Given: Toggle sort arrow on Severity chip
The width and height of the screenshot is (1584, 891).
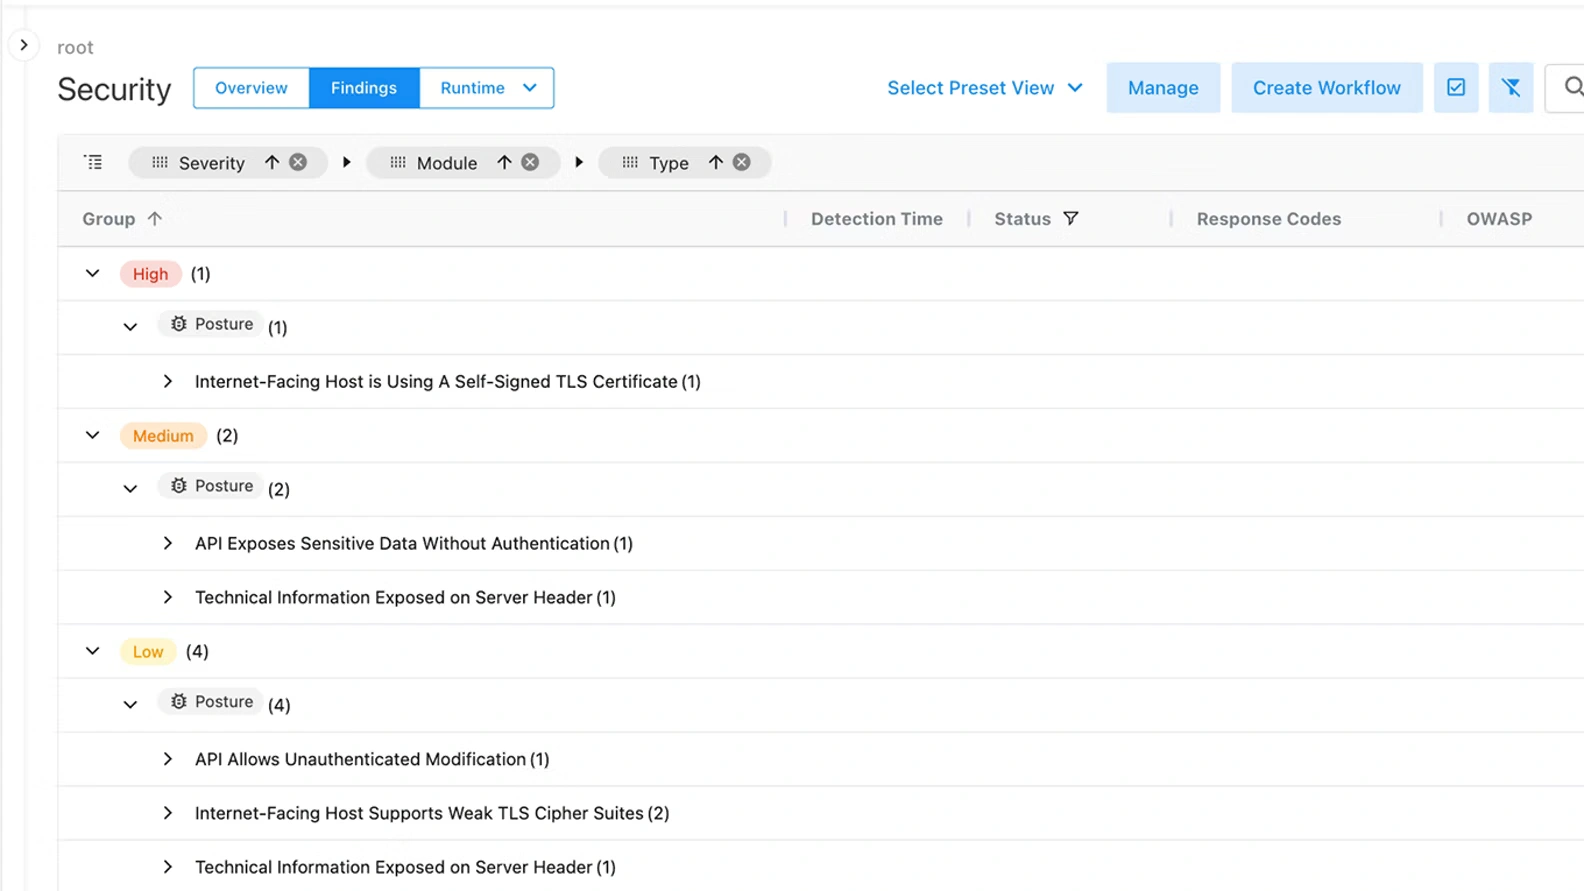Looking at the screenshot, I should pos(272,162).
